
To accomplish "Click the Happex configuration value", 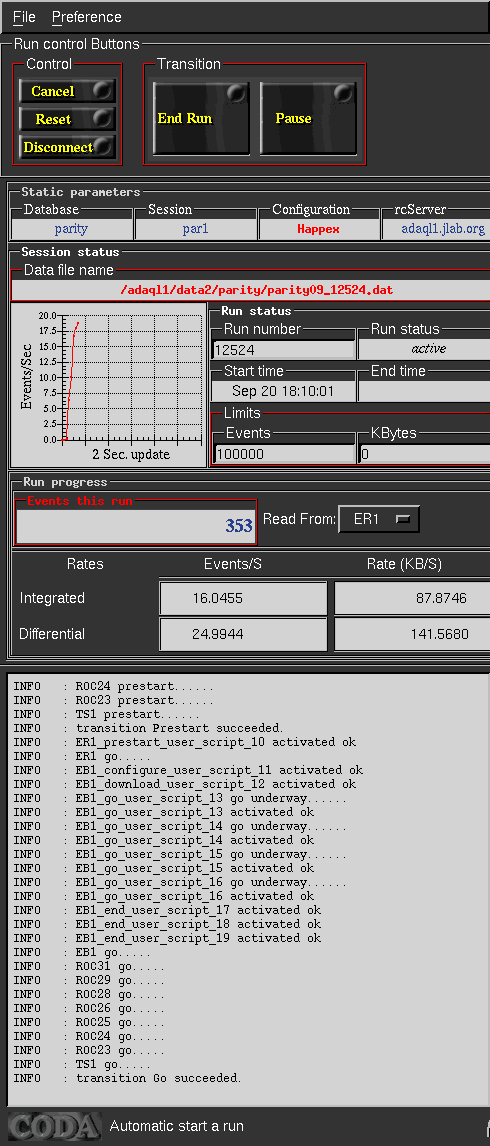I will click(x=318, y=229).
